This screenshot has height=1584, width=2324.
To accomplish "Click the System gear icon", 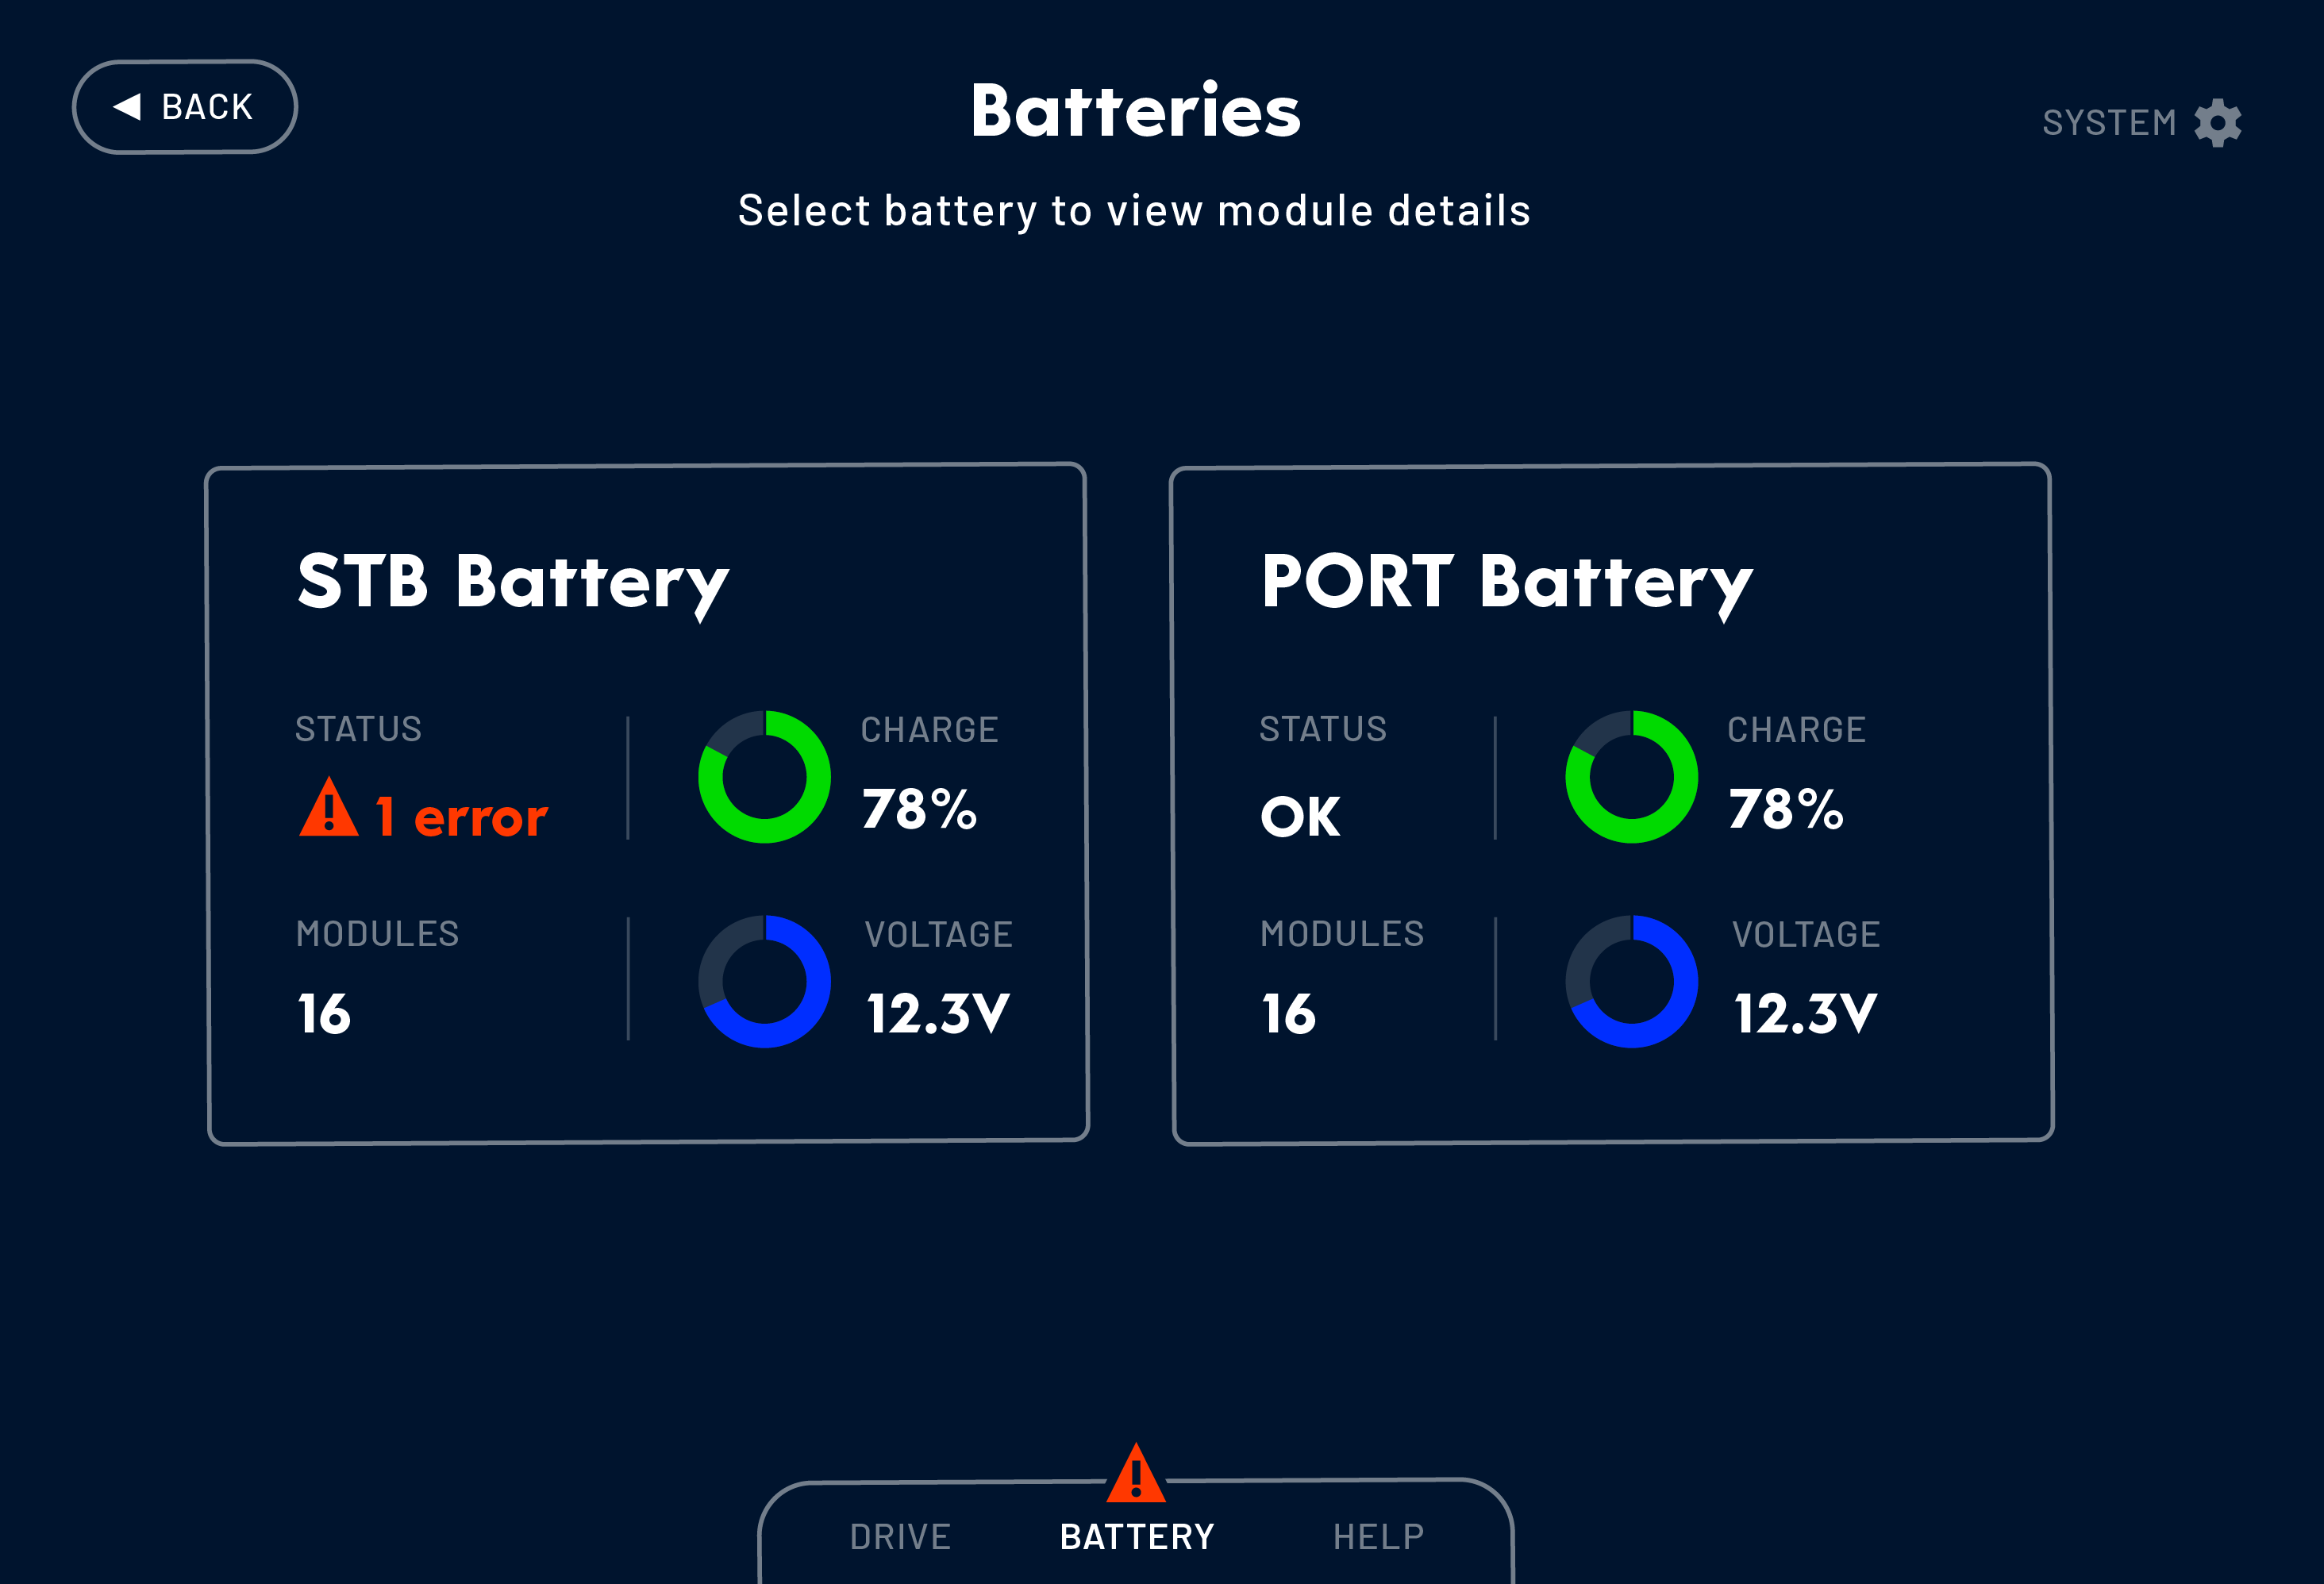I will tap(2217, 123).
